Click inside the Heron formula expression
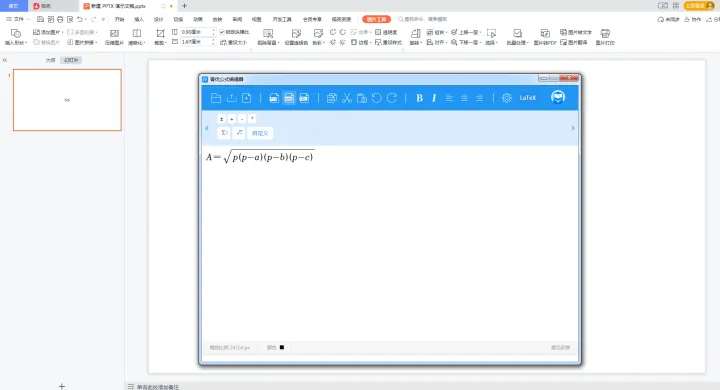 [260, 157]
